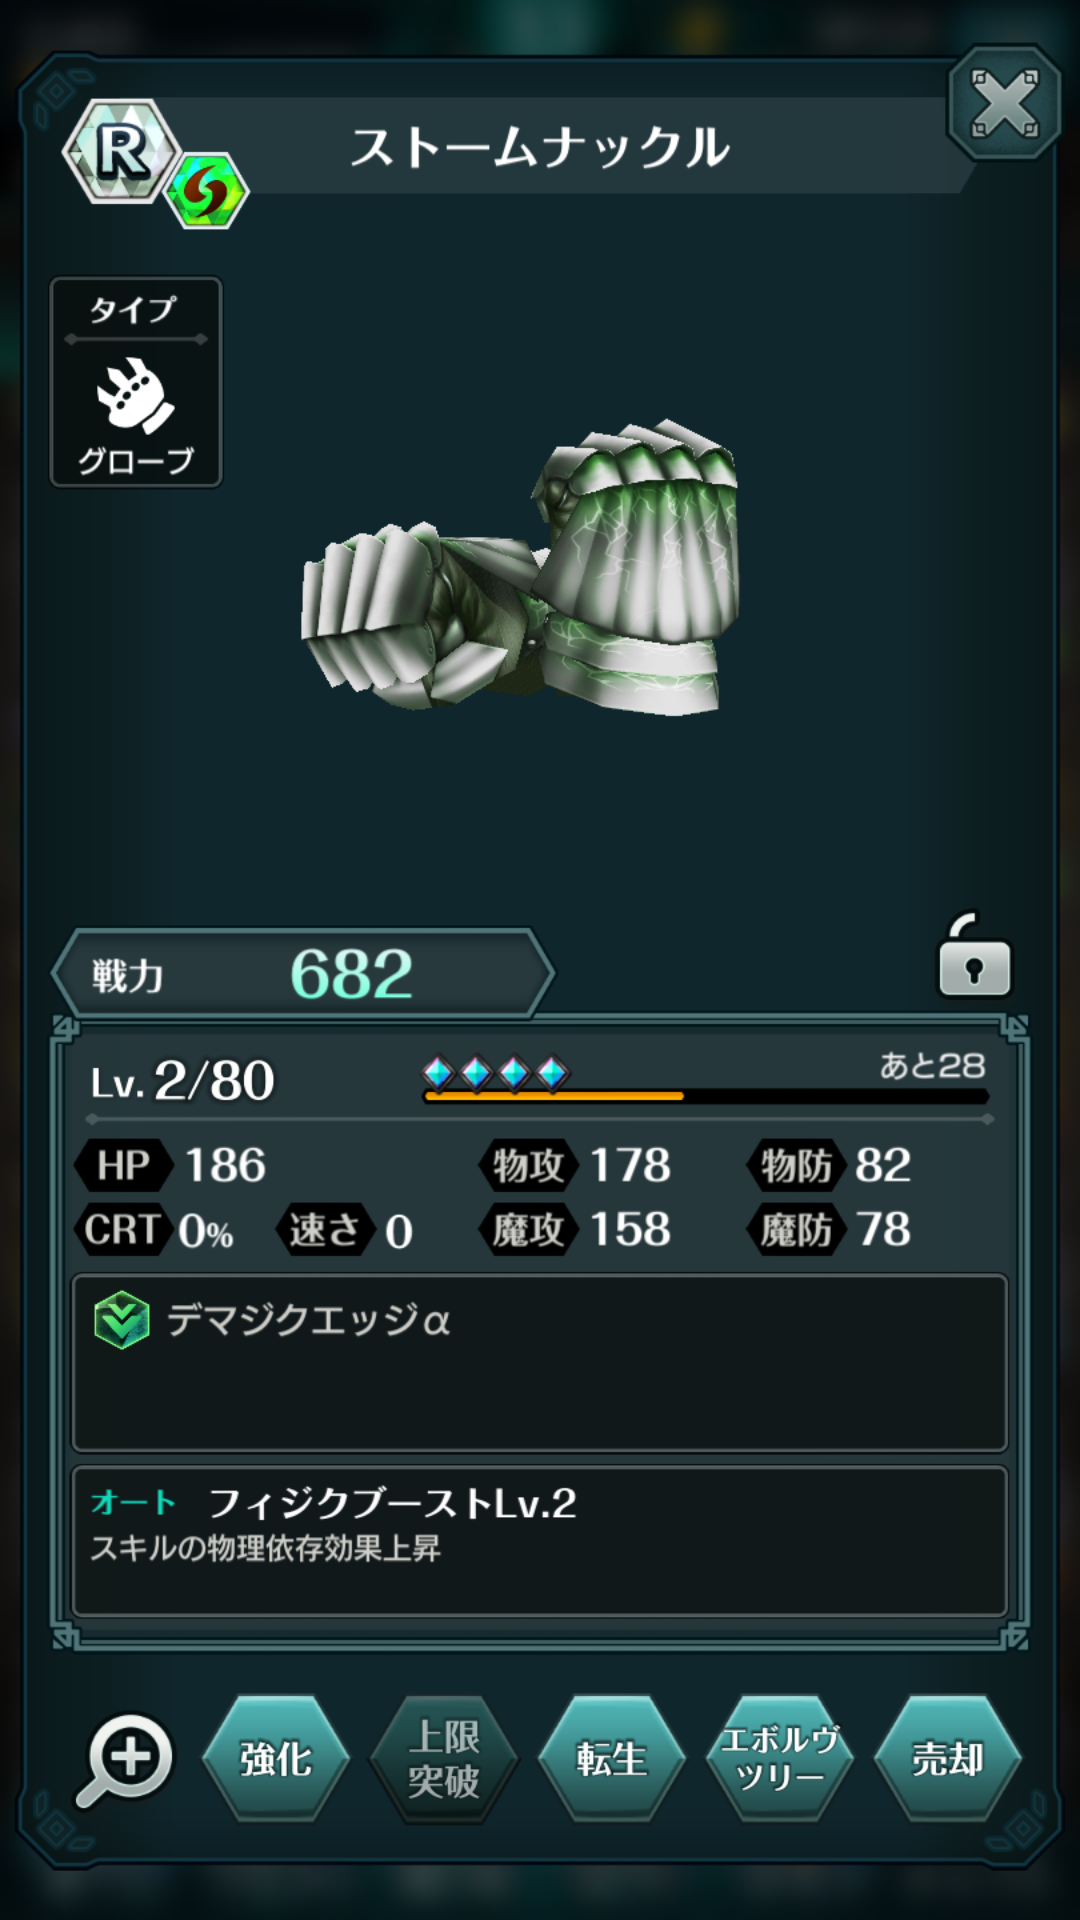
Task: Open the エボルヴツリー evolve tree
Action: click(x=780, y=1759)
